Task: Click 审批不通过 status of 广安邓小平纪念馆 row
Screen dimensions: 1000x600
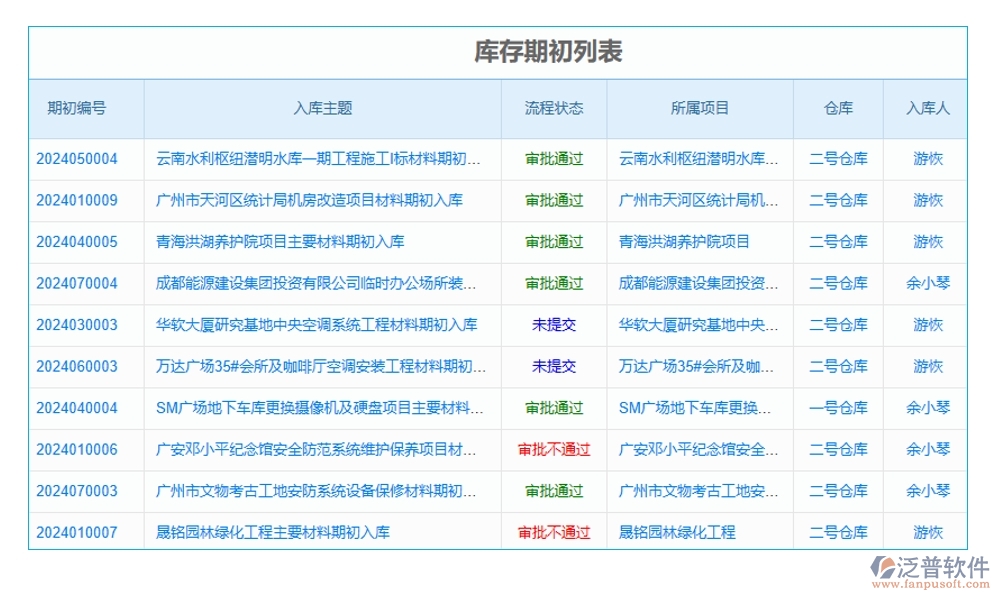Action: [553, 449]
